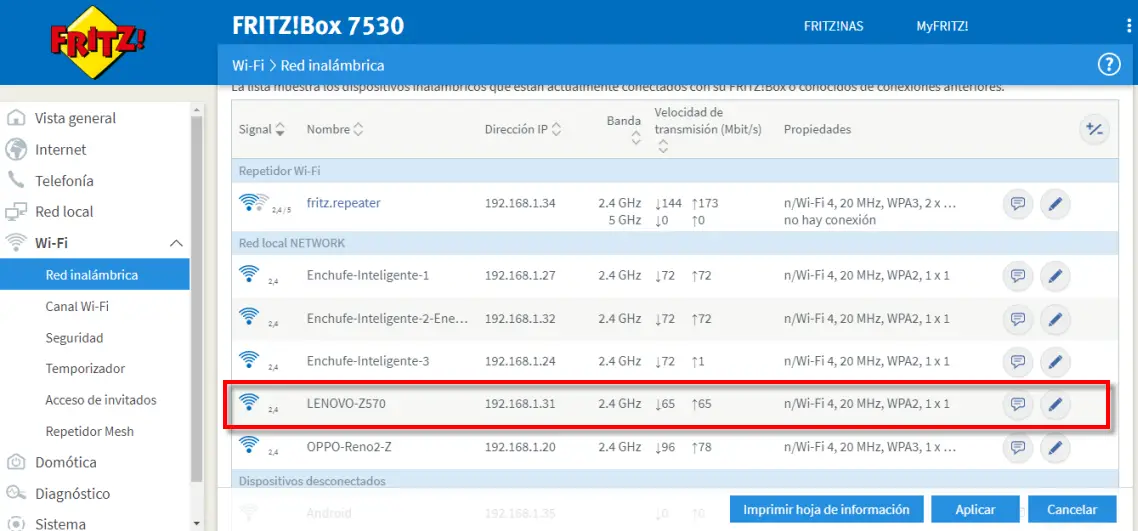Click the Red local computers icon

(16, 212)
